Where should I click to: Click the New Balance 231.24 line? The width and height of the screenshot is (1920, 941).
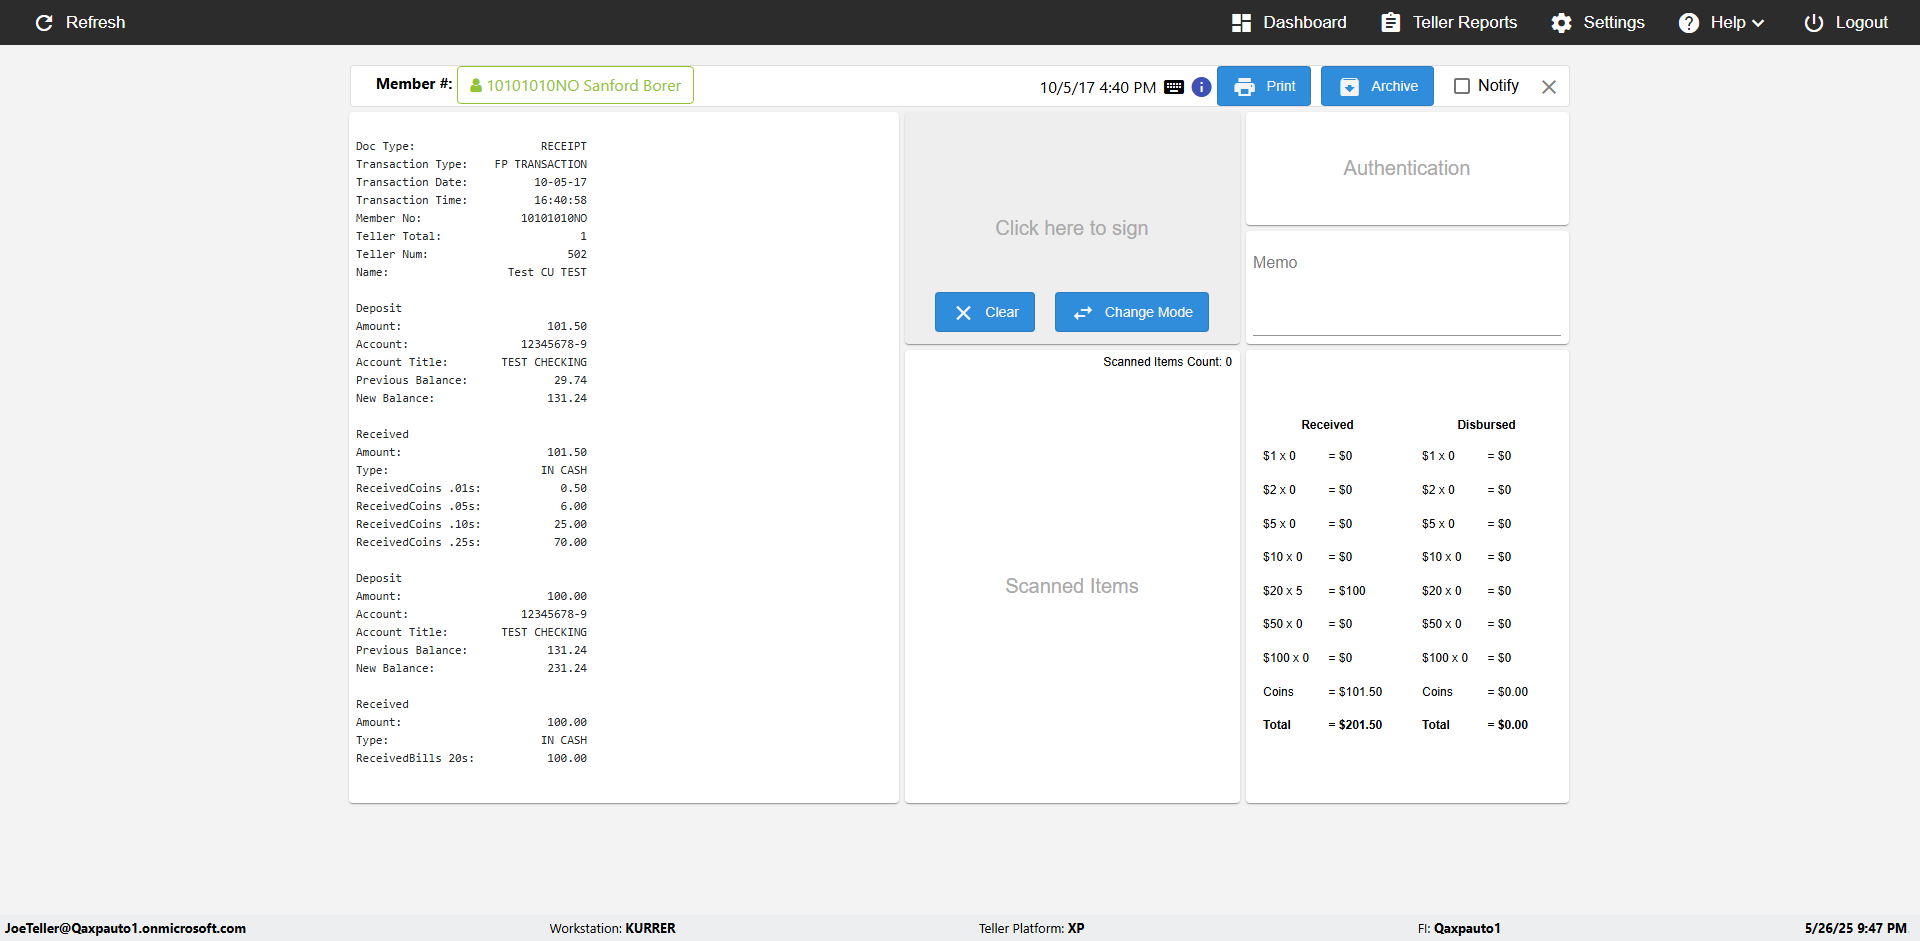tap(471, 668)
